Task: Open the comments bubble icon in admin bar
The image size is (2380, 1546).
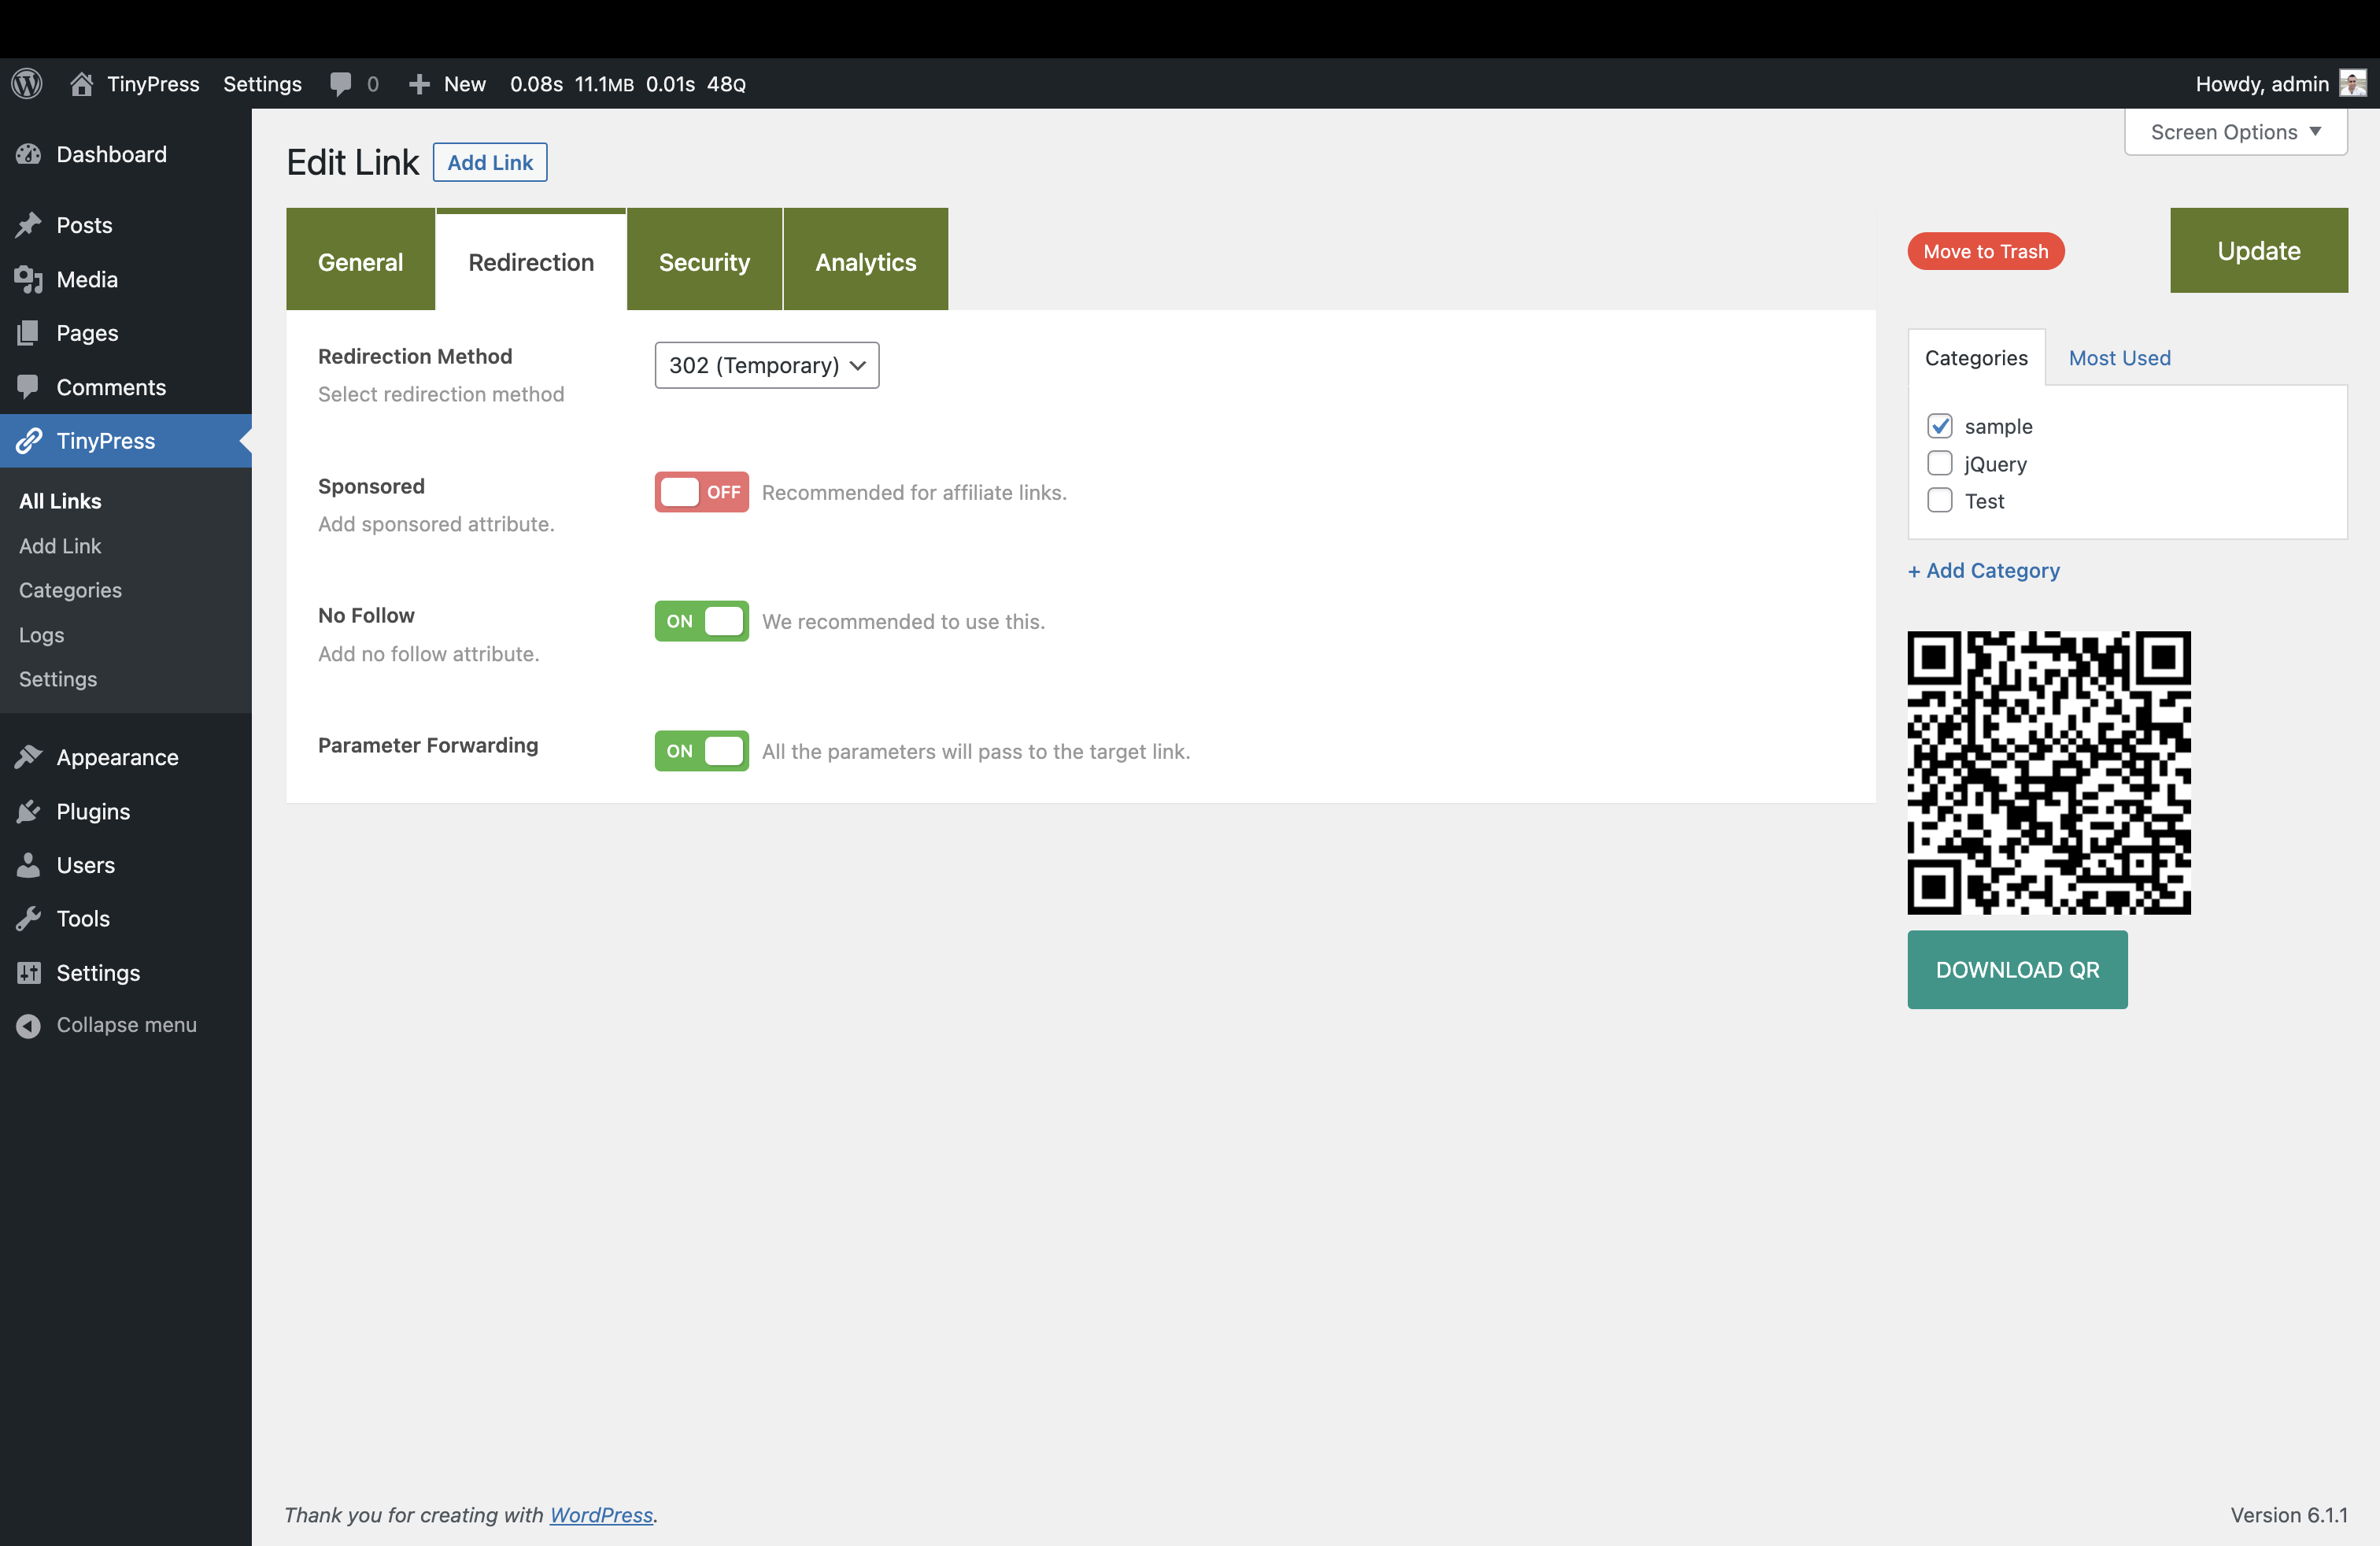Action: (341, 84)
